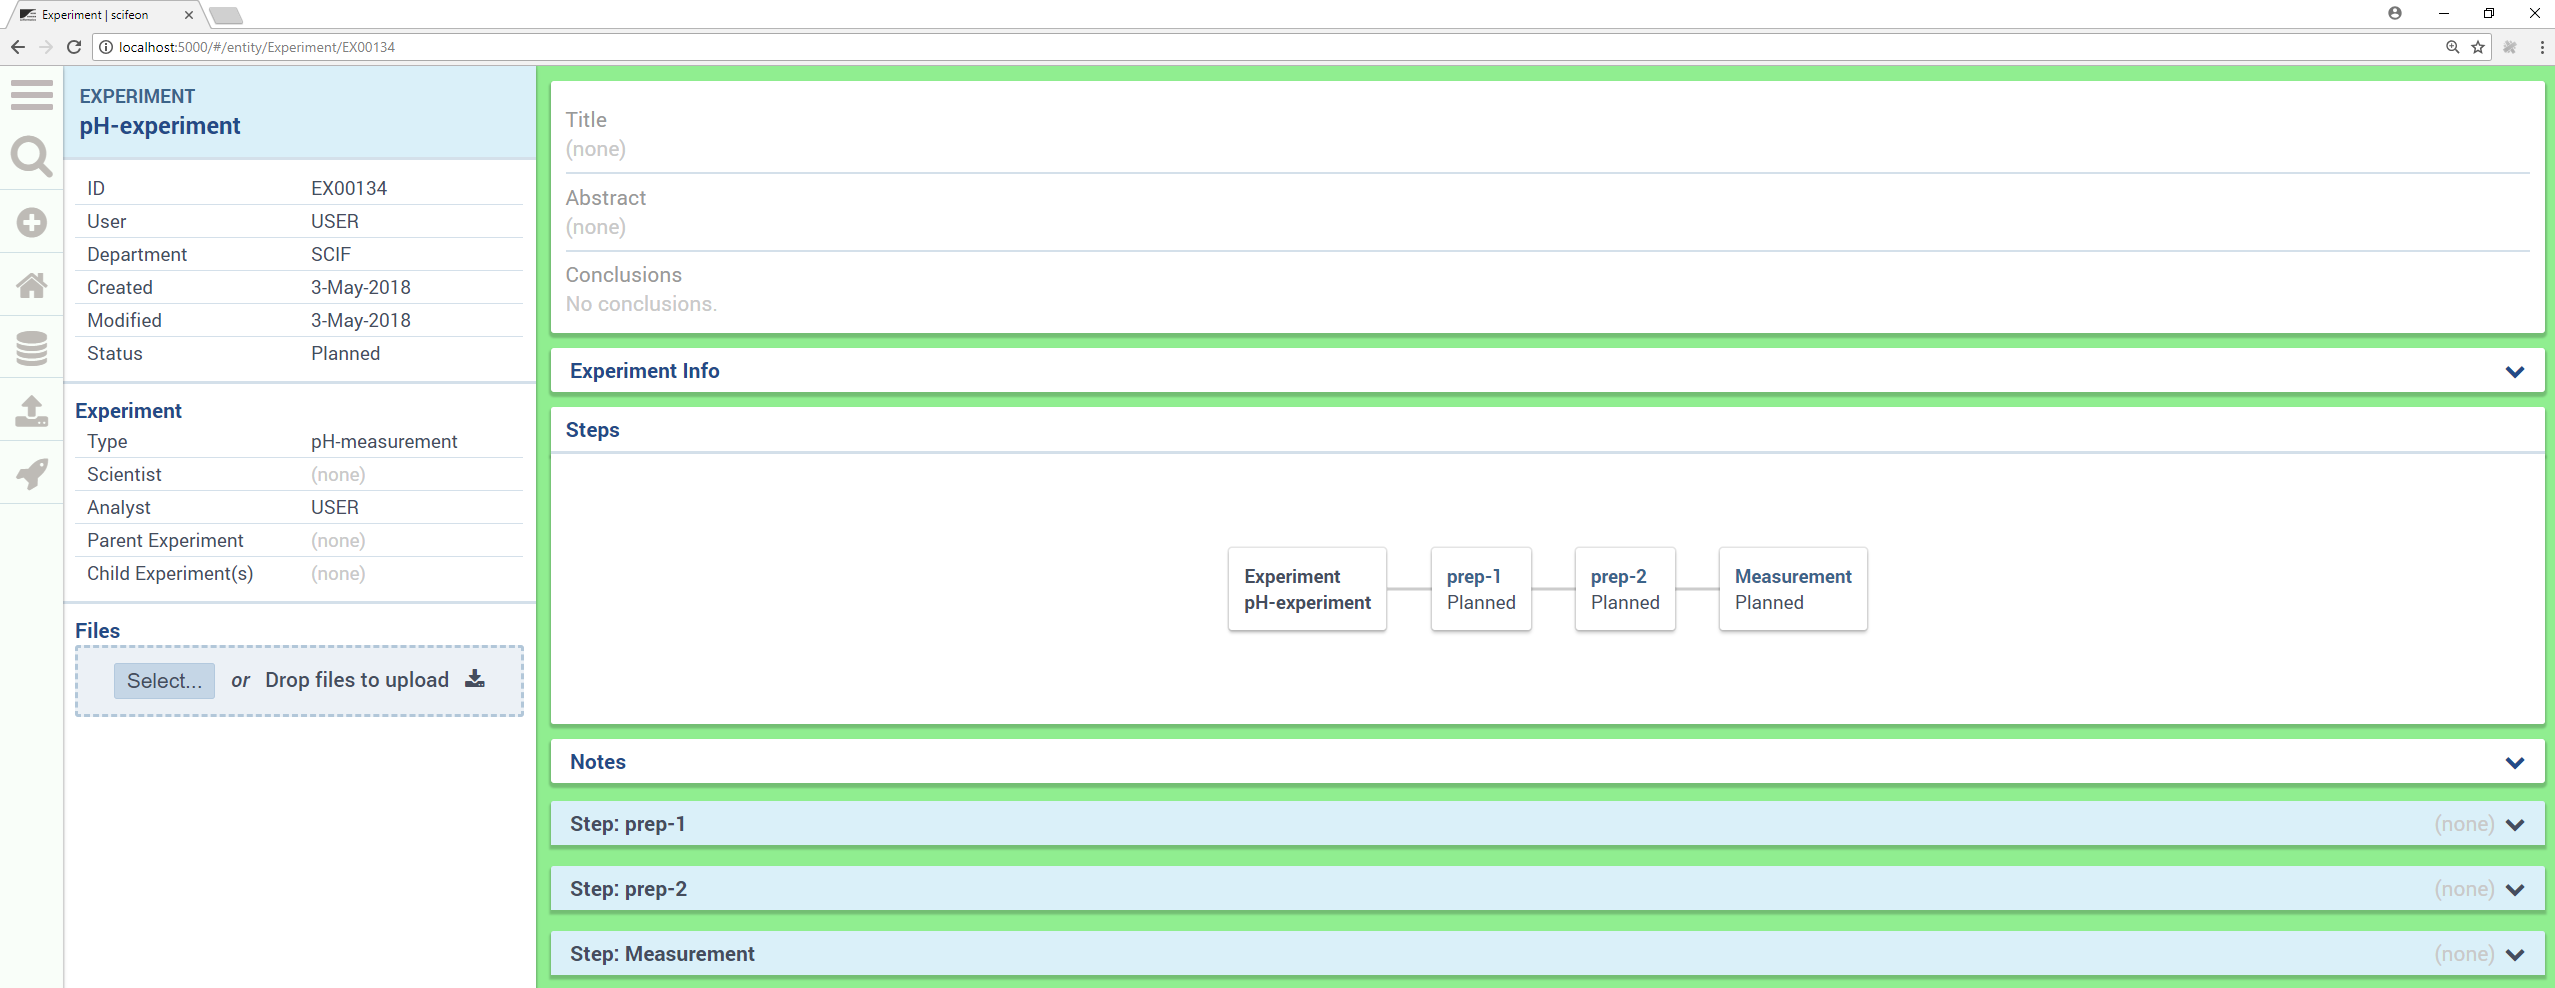The width and height of the screenshot is (2555, 988).
Task: Click the Parent Experiment (none) value
Action: pyautogui.click(x=338, y=540)
